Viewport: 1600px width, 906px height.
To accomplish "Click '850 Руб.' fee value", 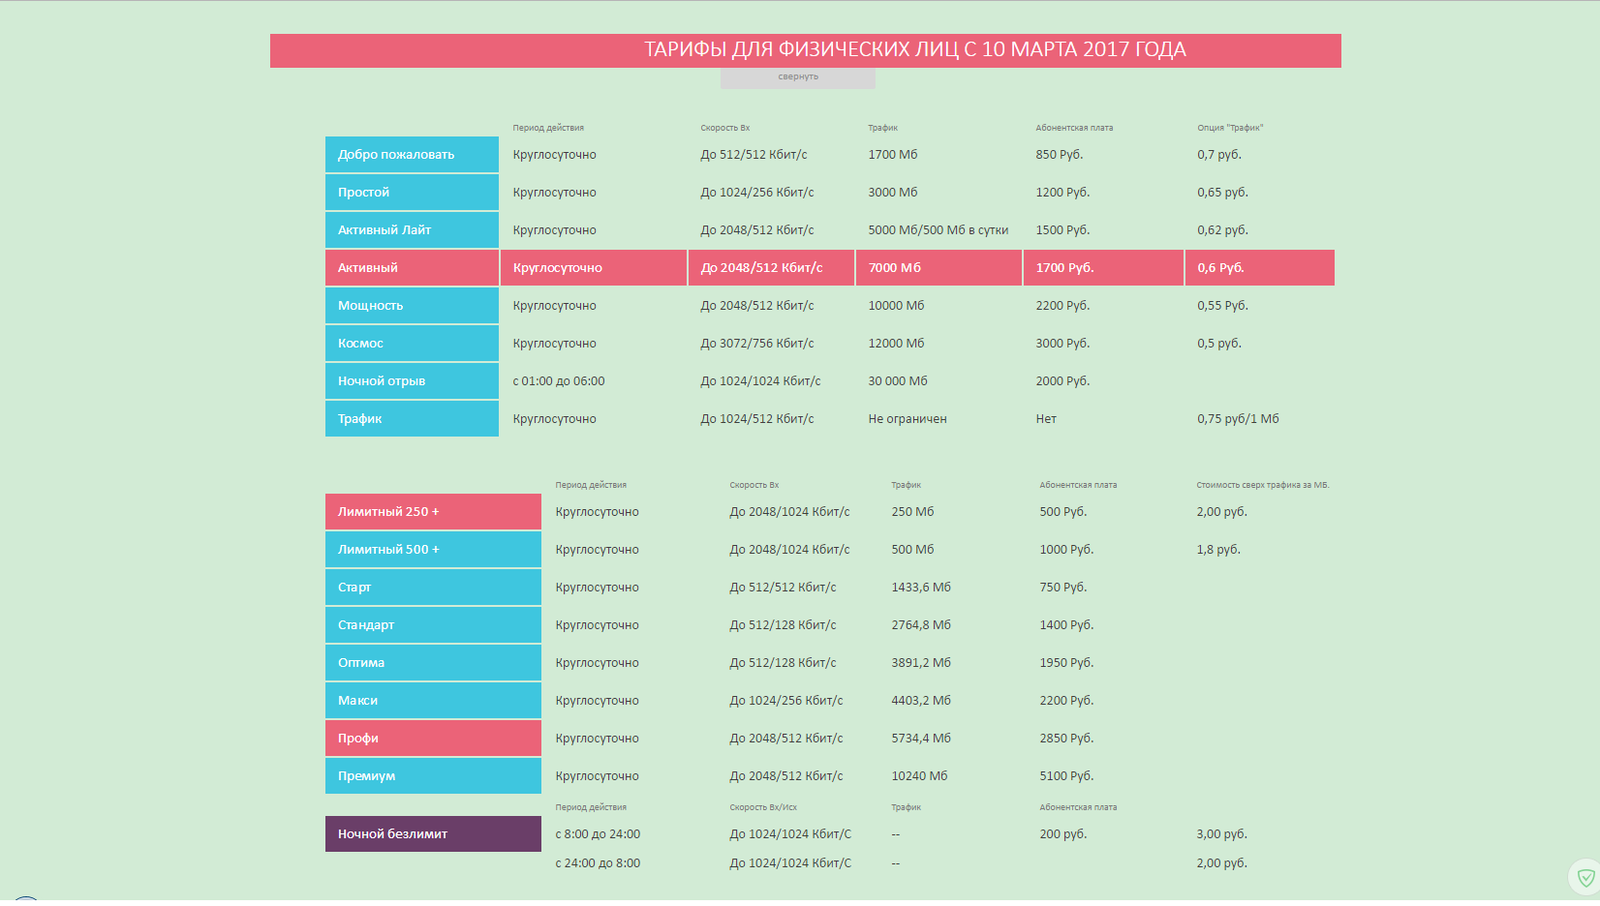I will [x=1059, y=155].
